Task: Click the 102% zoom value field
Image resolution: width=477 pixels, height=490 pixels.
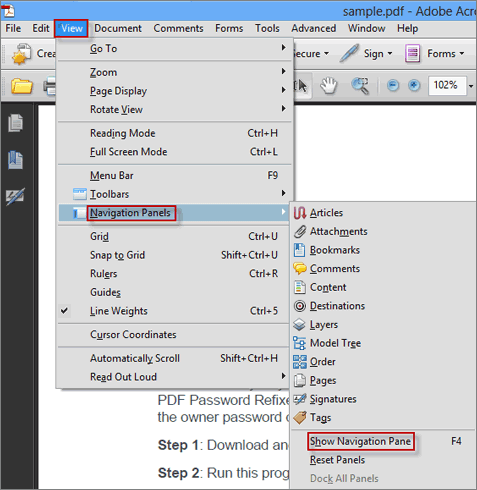Action: click(447, 85)
